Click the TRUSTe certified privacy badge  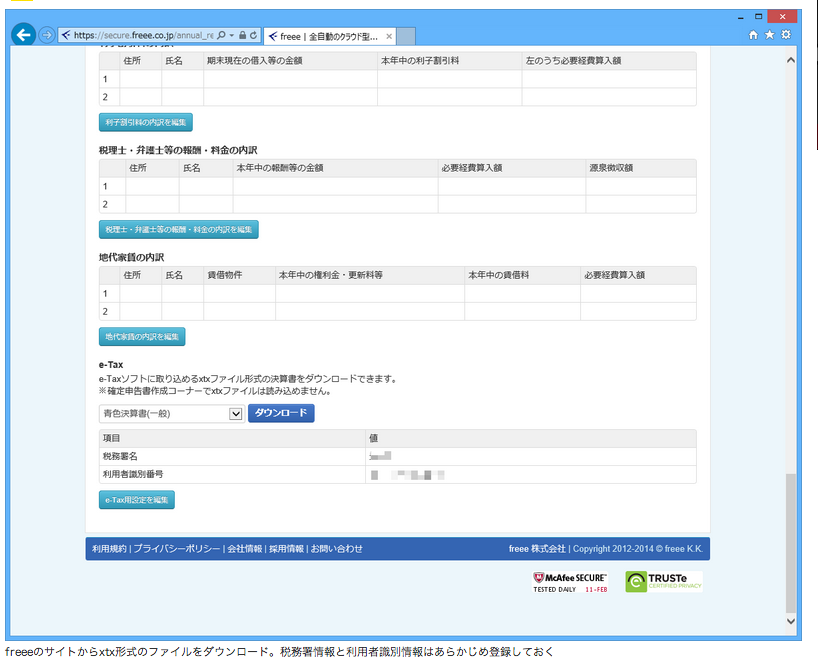pyautogui.click(x=664, y=582)
